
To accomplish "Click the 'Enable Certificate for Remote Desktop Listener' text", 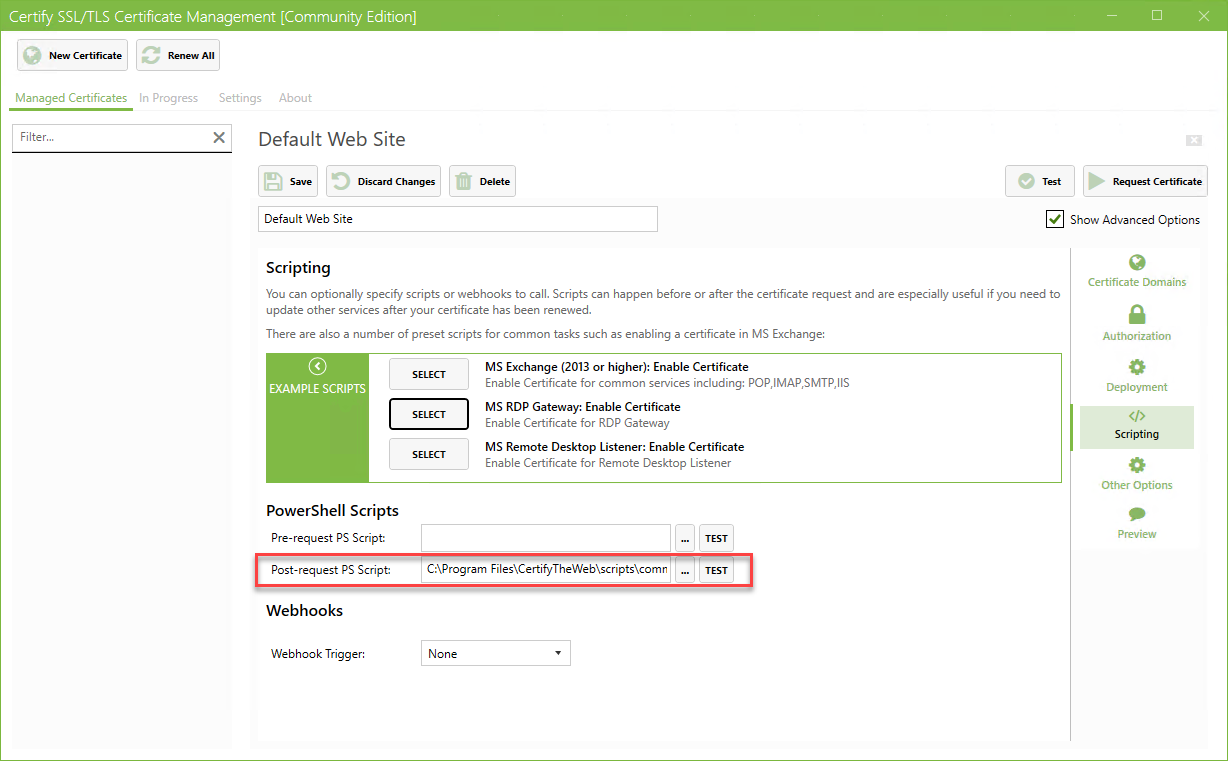I will click(608, 463).
